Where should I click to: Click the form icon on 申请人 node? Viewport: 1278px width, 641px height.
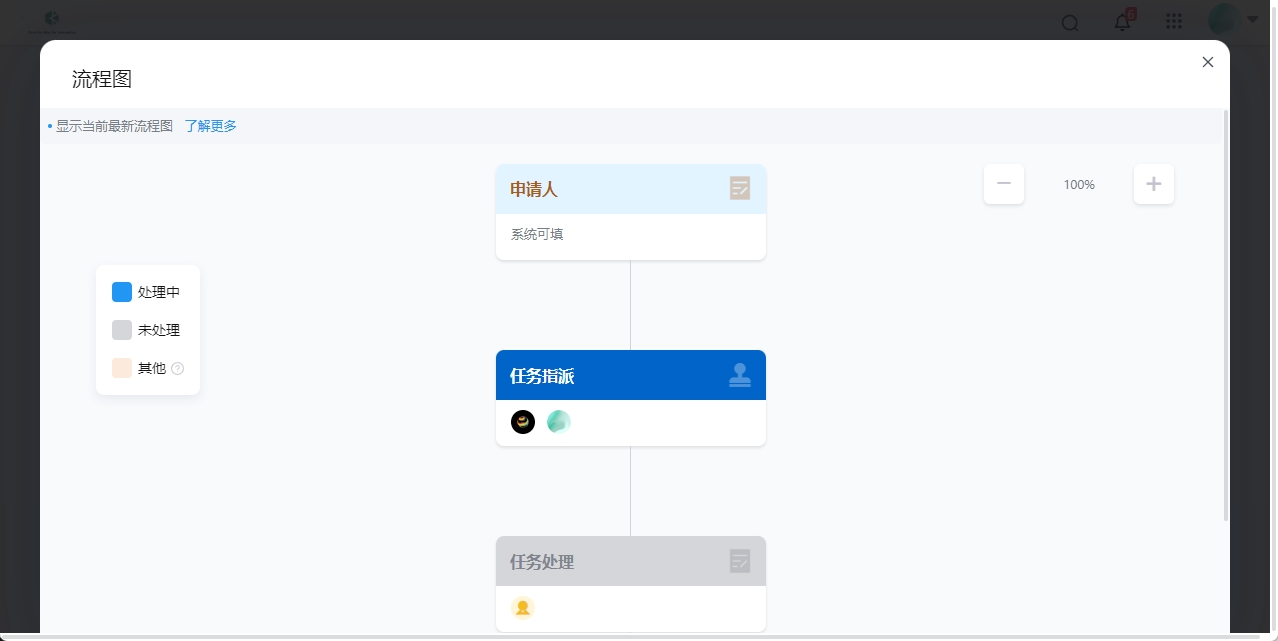(x=740, y=188)
